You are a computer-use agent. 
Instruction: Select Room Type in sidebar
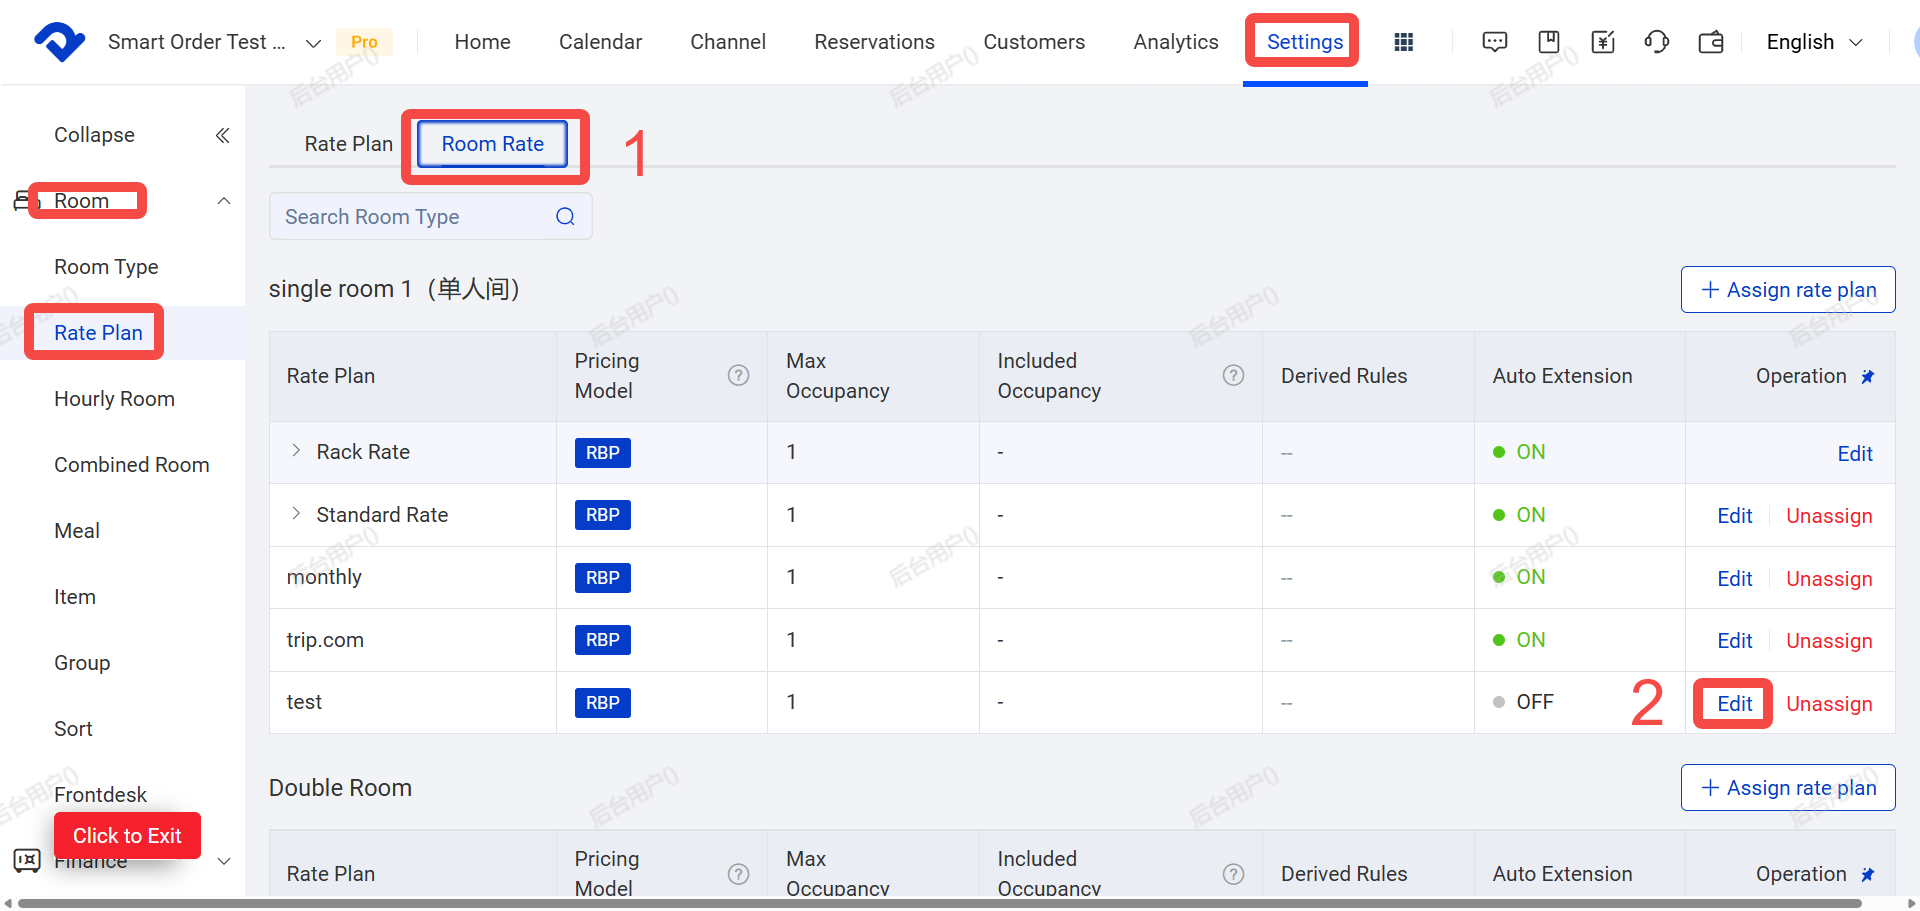pyautogui.click(x=106, y=267)
